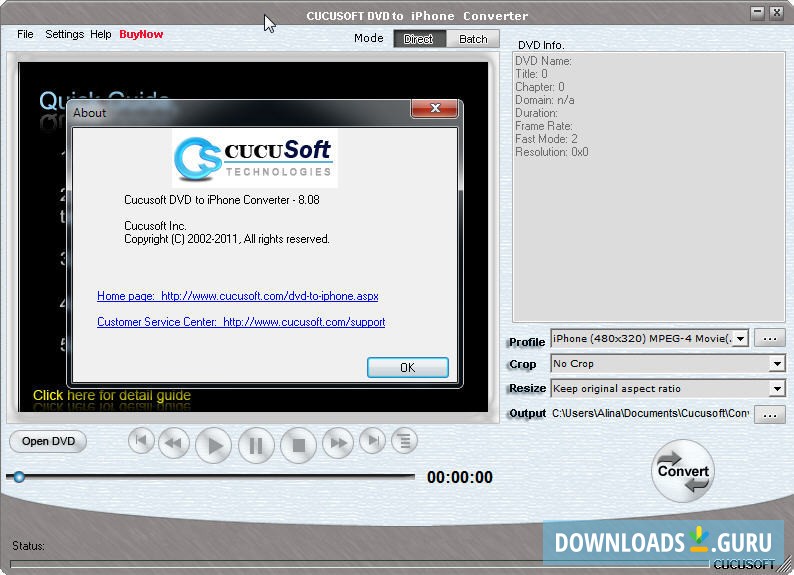Skip to next chapter button
This screenshot has width=794, height=575.
click(x=373, y=441)
